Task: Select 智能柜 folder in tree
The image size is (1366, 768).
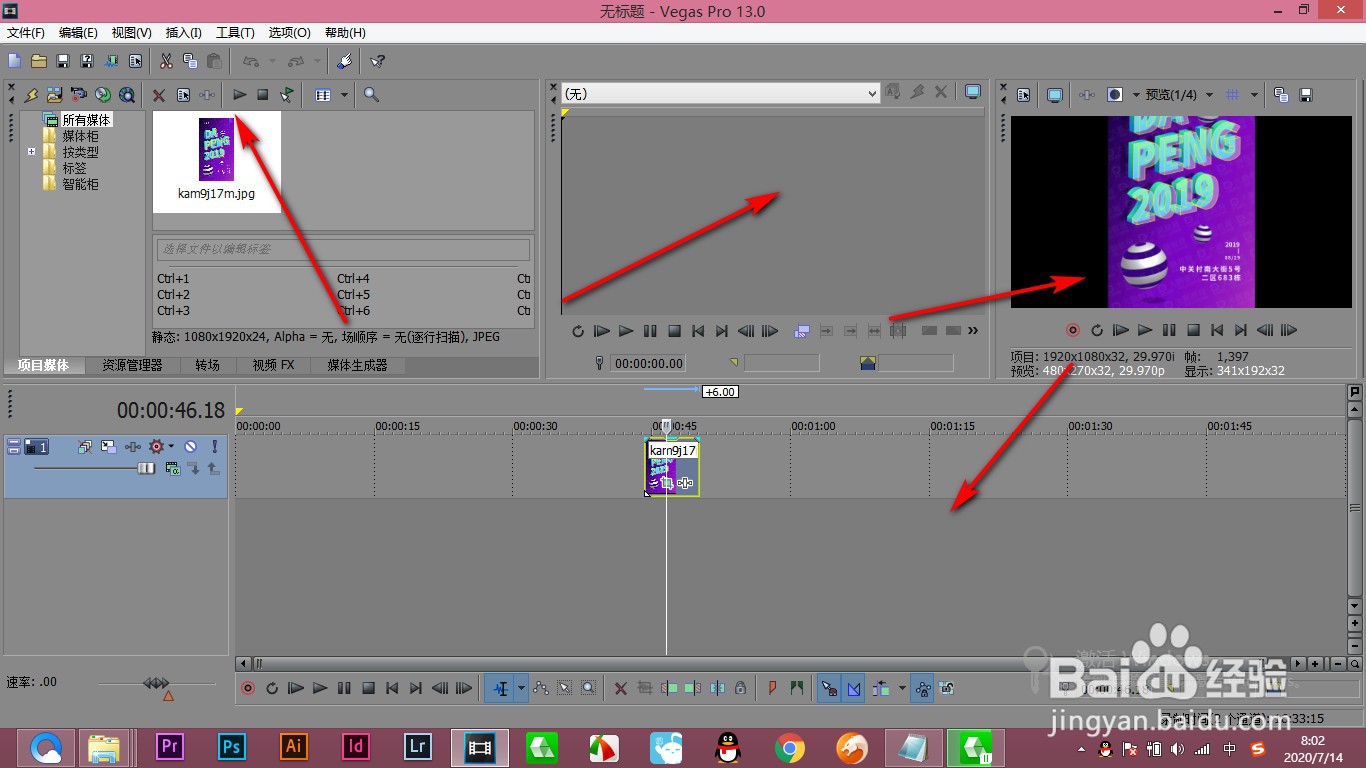Action: click(x=80, y=184)
